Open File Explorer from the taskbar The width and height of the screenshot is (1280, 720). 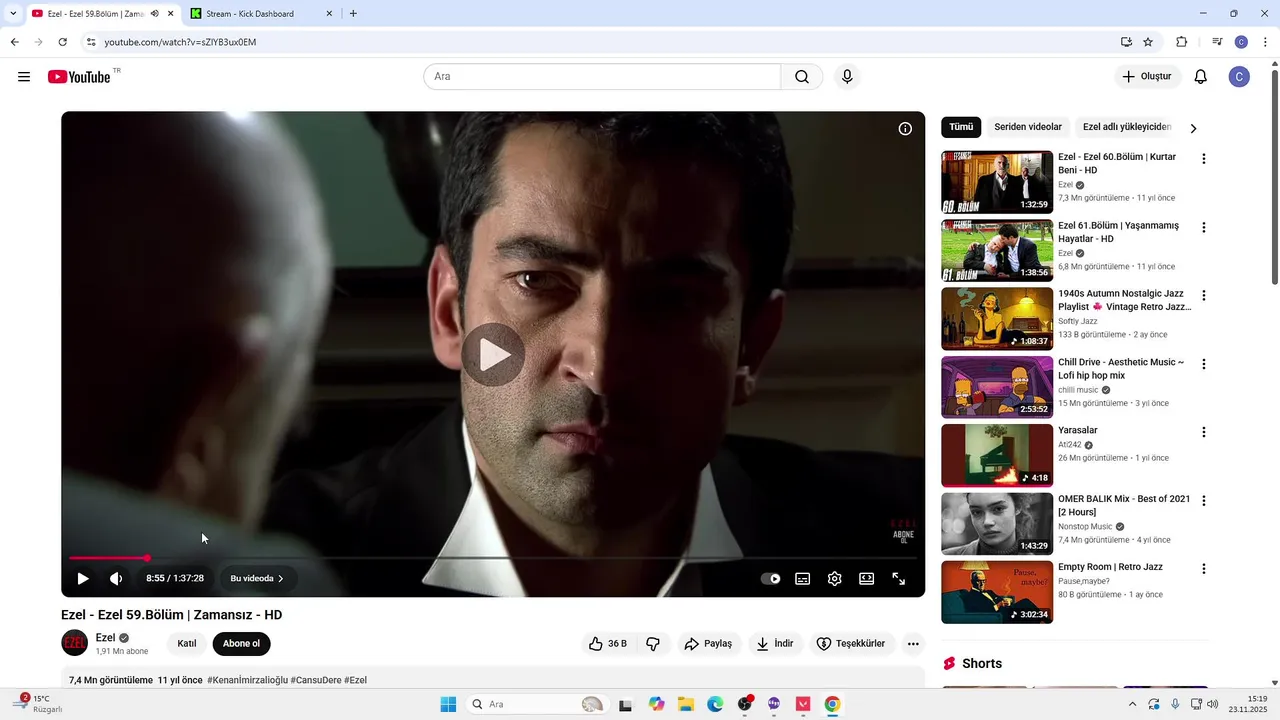pos(686,704)
